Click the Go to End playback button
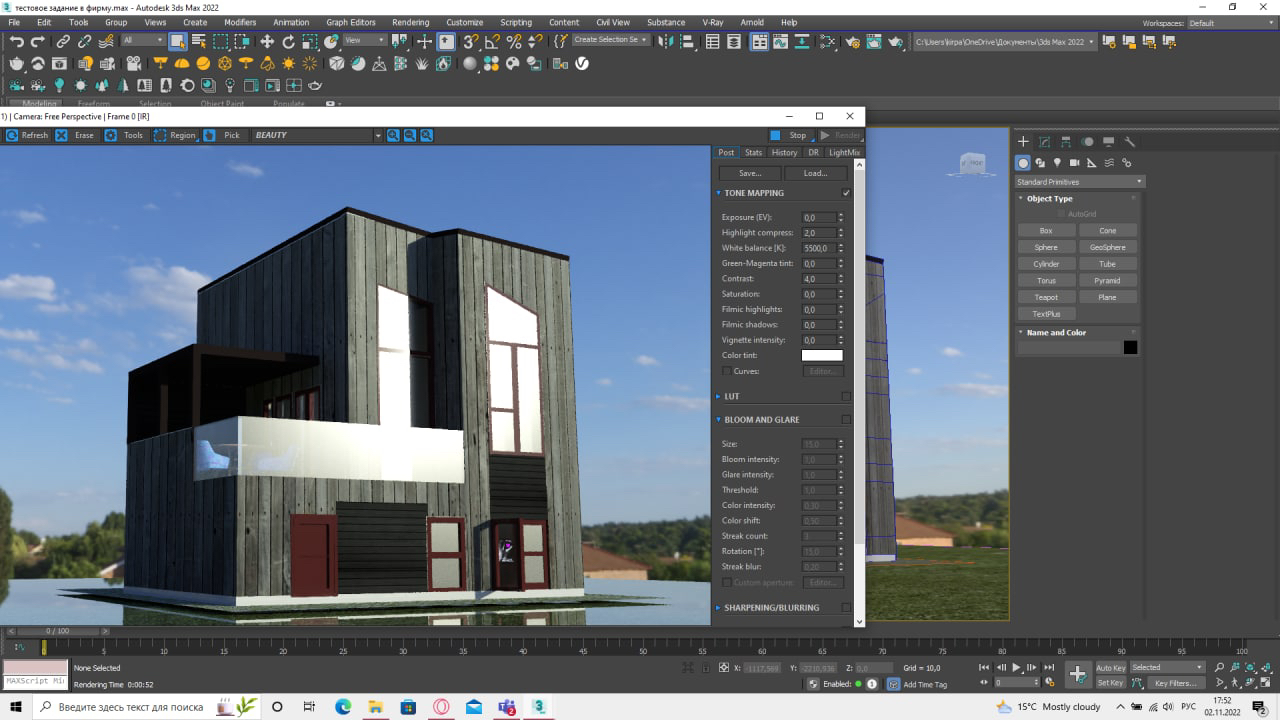Viewport: 1280px width, 720px height. (1048, 667)
